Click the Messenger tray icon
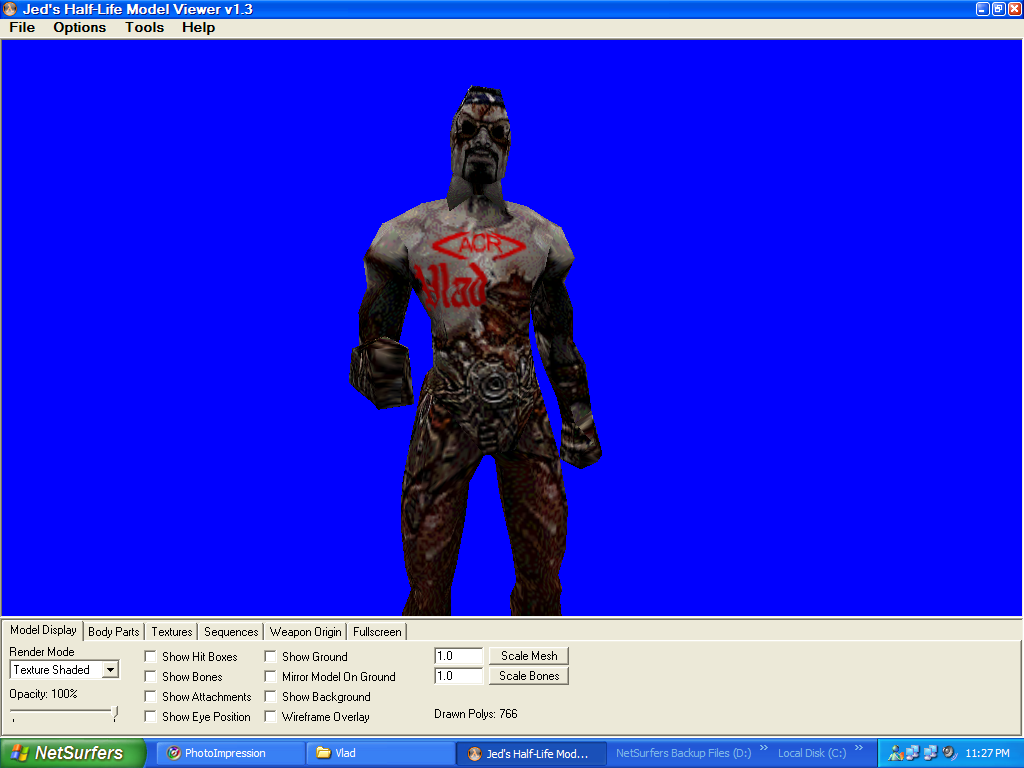The image size is (1024, 768). coord(895,753)
